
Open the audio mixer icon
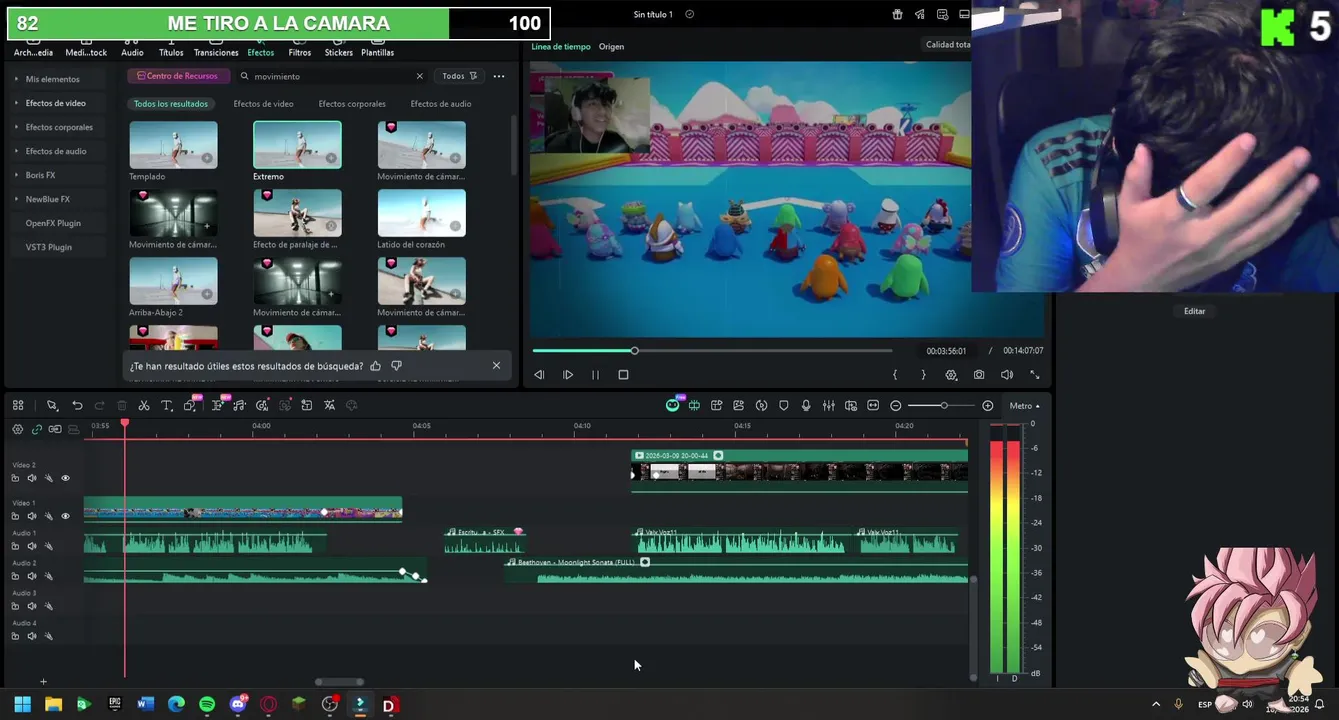[829, 405]
